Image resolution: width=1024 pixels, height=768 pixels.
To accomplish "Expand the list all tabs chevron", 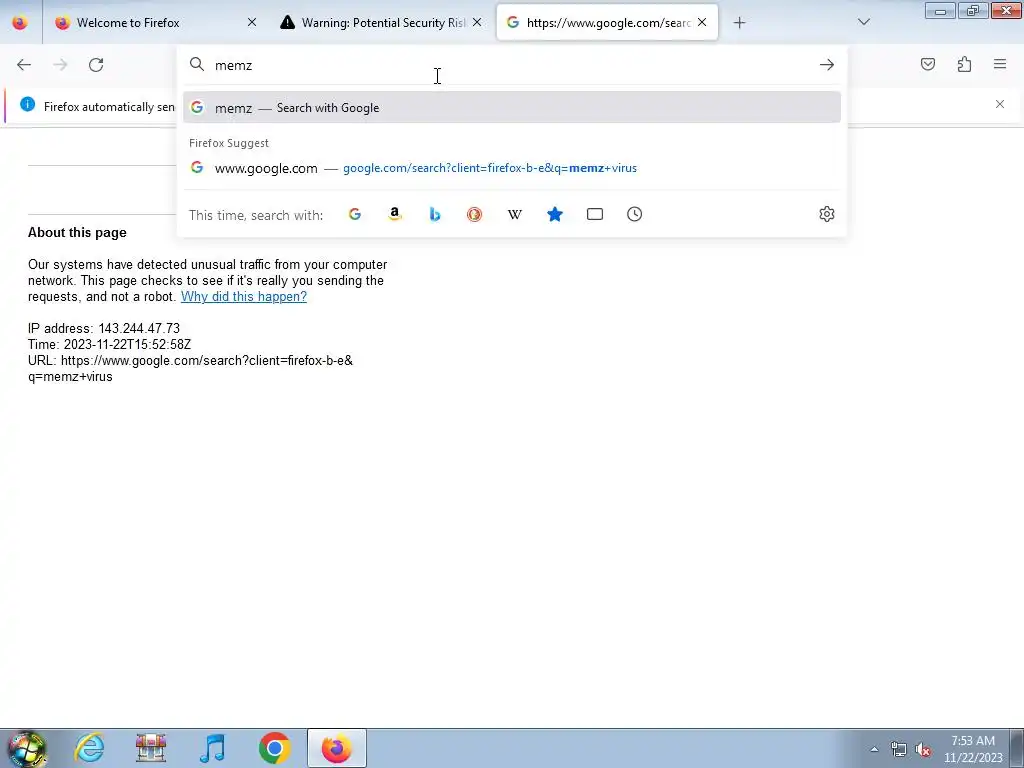I will (x=863, y=22).
